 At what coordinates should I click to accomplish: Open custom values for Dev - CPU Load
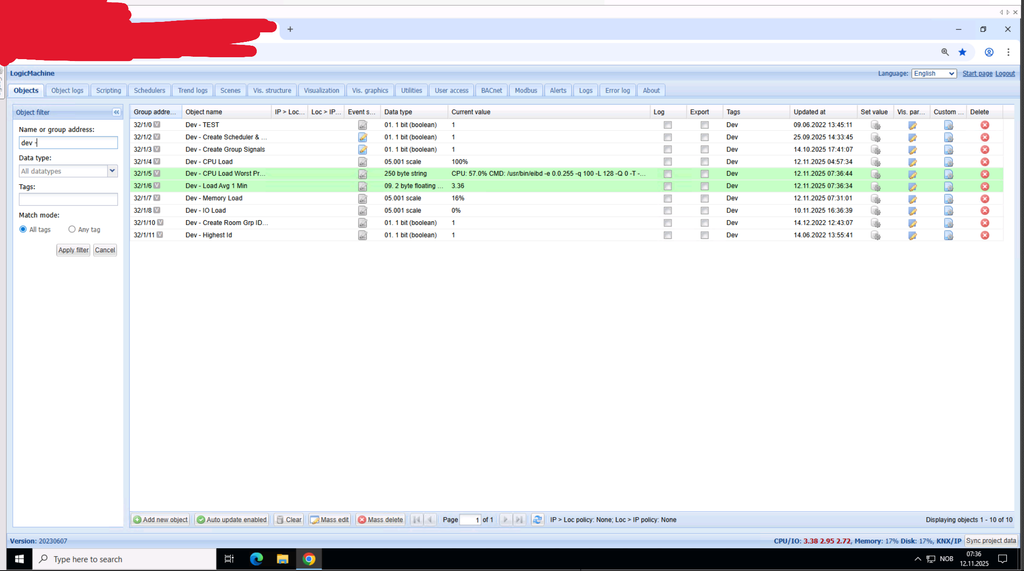[948, 161]
